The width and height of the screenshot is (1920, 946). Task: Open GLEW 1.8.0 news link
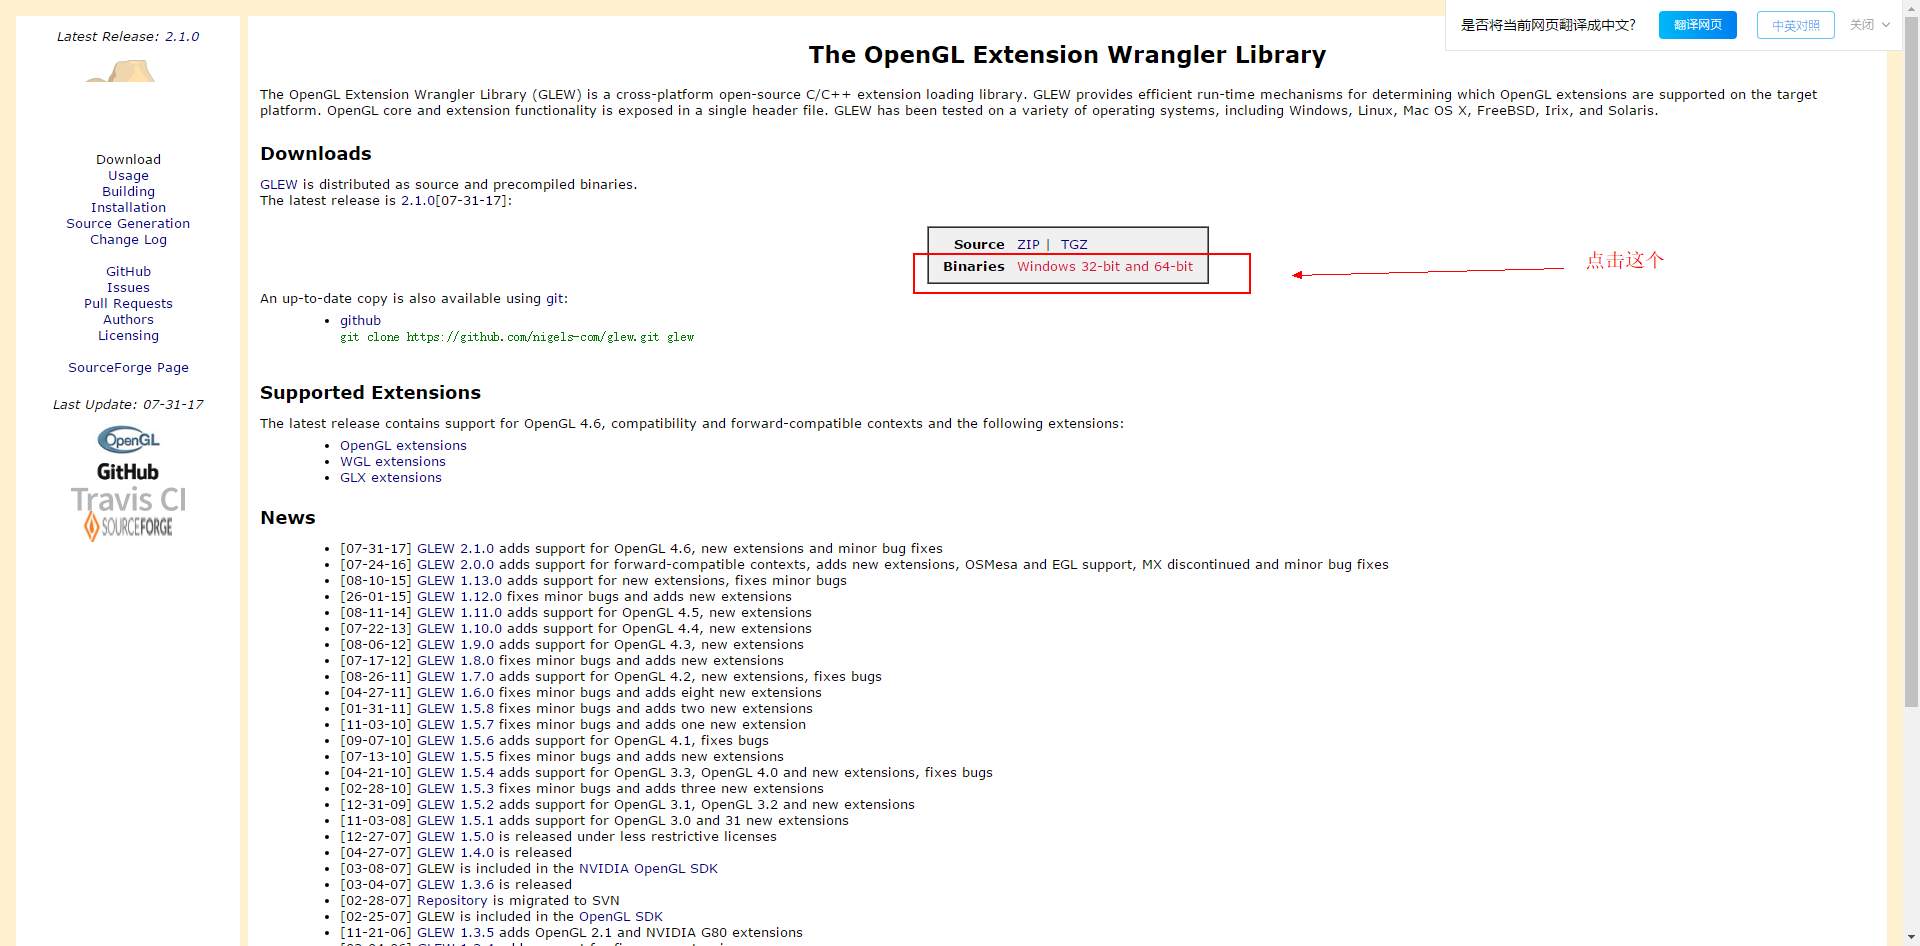coord(455,661)
